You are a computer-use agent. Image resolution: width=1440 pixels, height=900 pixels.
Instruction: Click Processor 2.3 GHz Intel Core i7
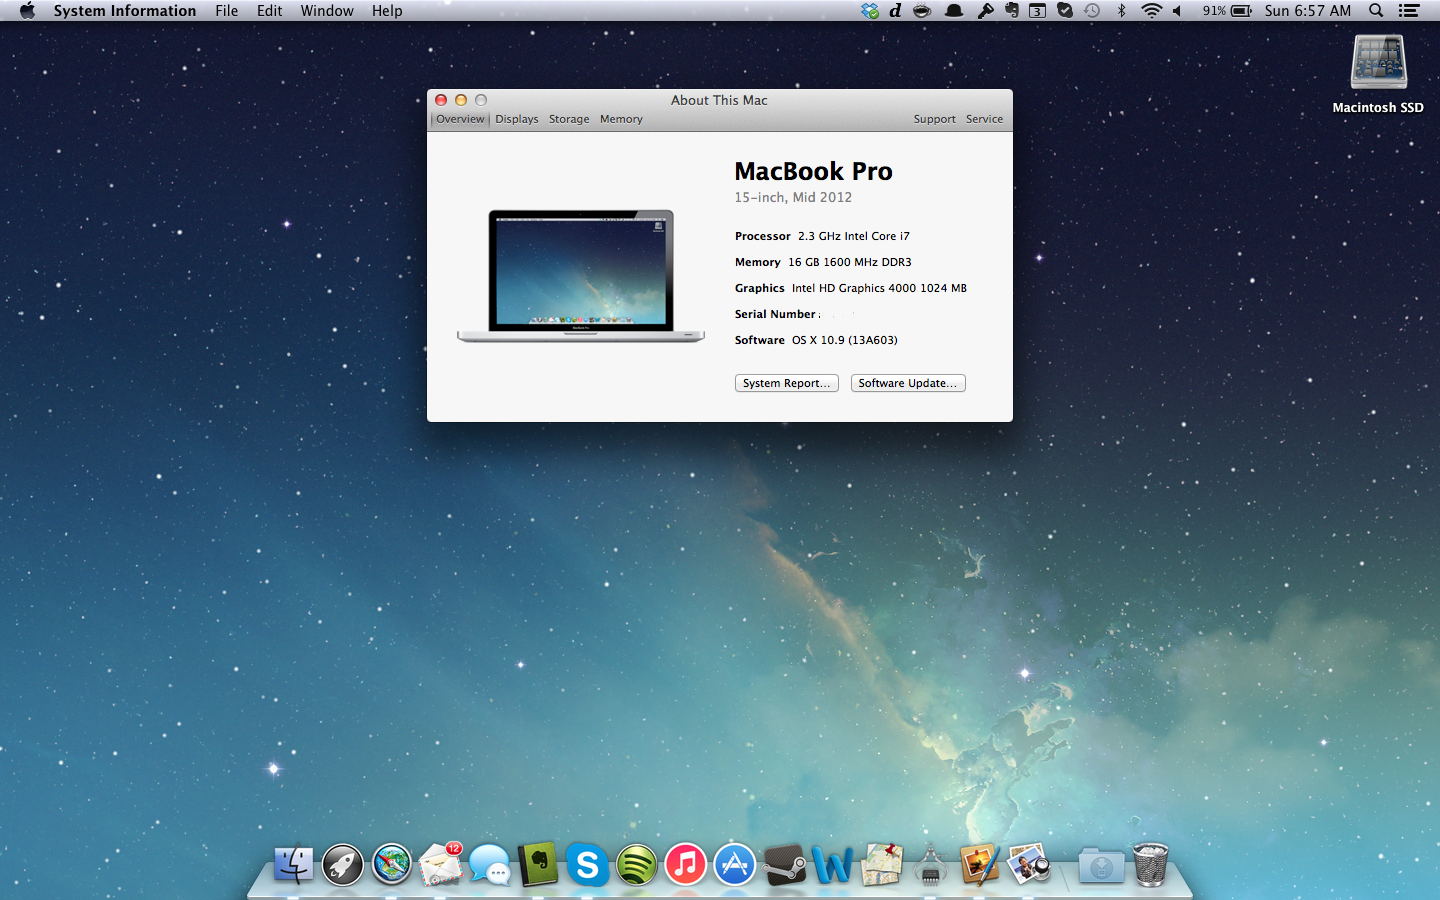pyautogui.click(x=822, y=236)
